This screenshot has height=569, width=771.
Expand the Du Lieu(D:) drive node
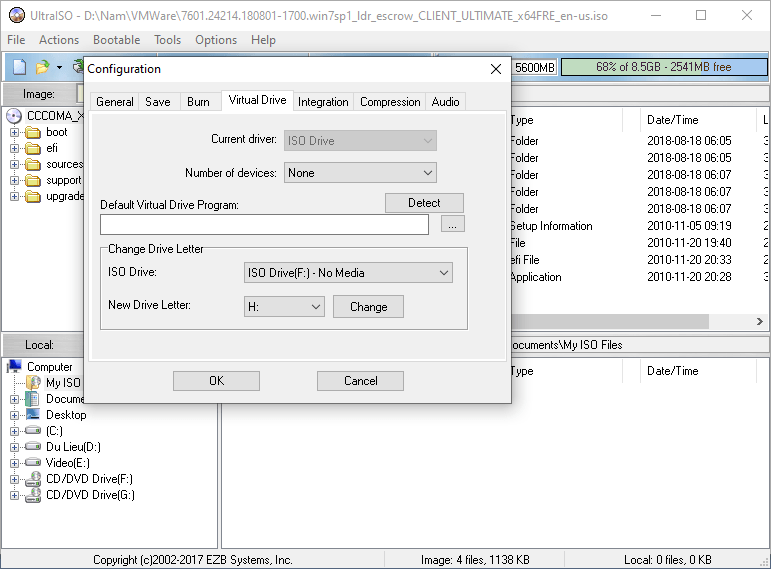click(x=14, y=447)
